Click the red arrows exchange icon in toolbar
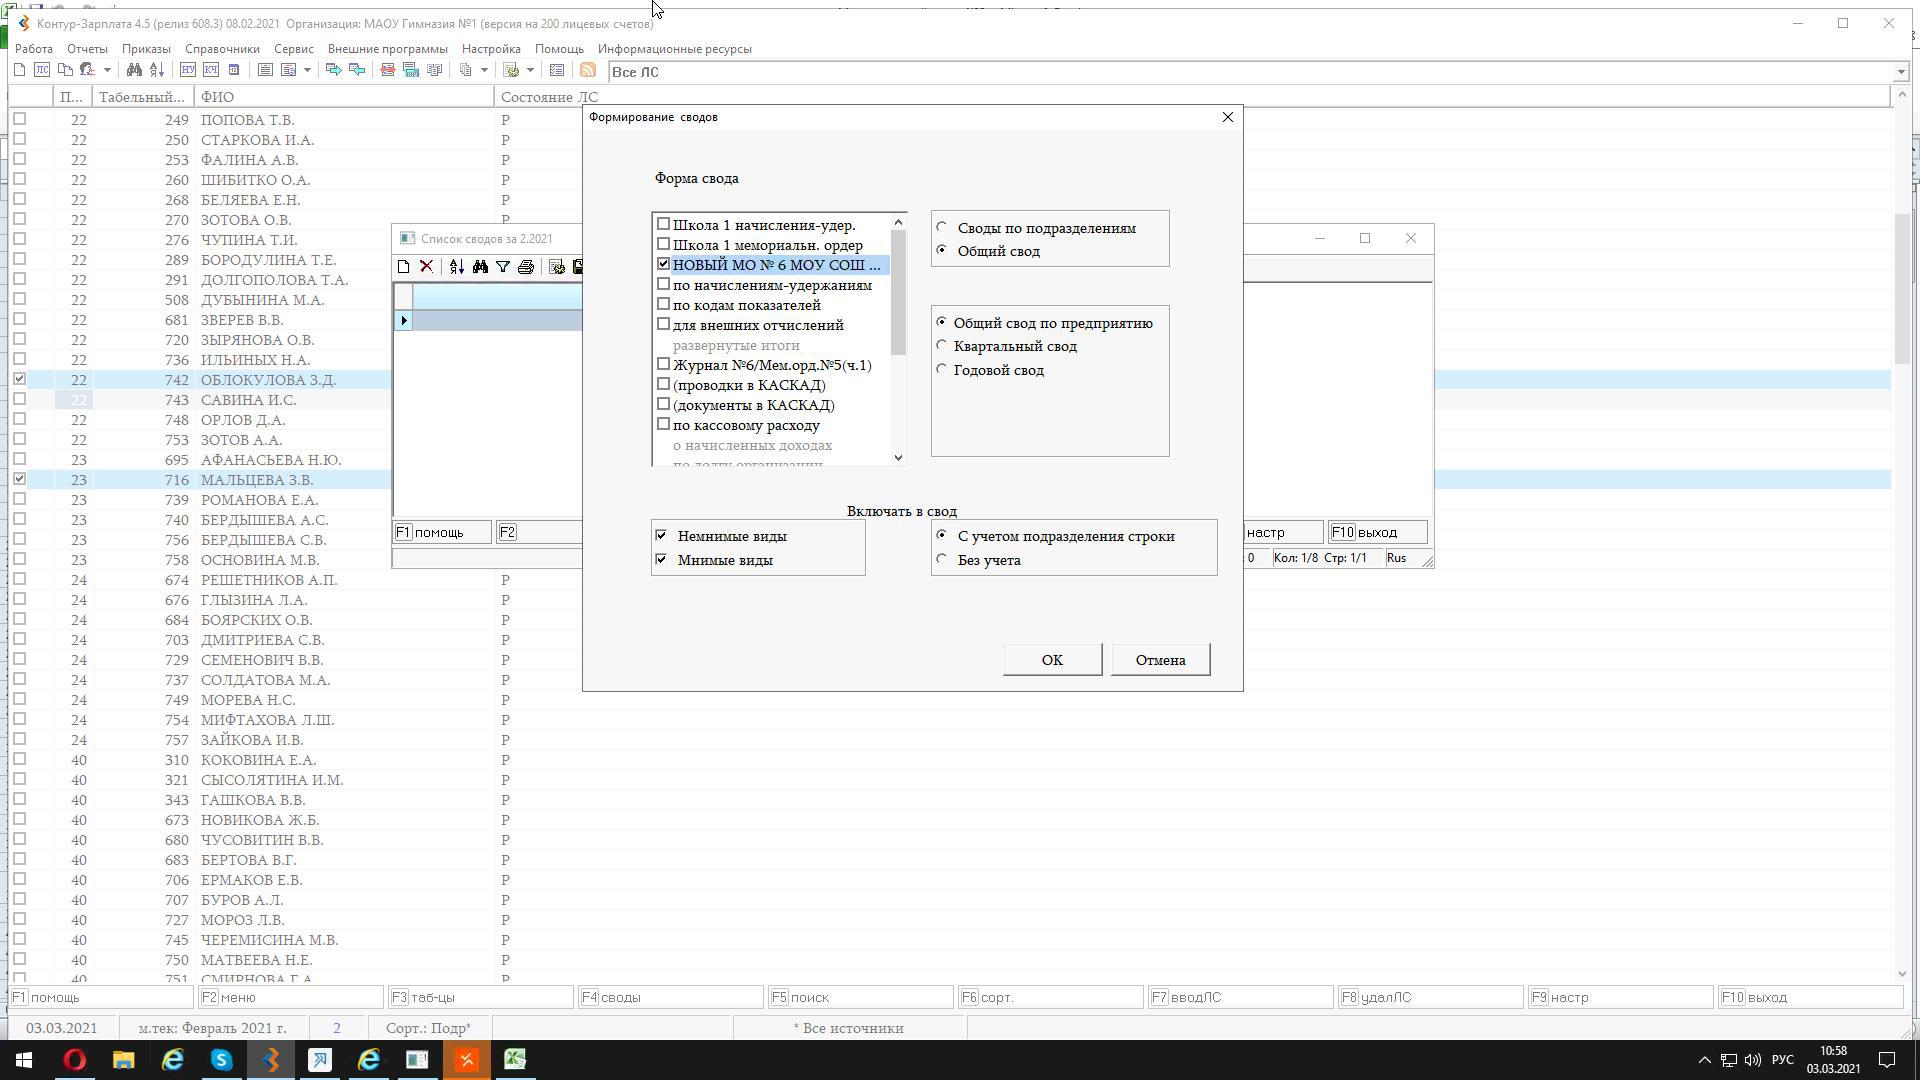 click(x=388, y=70)
